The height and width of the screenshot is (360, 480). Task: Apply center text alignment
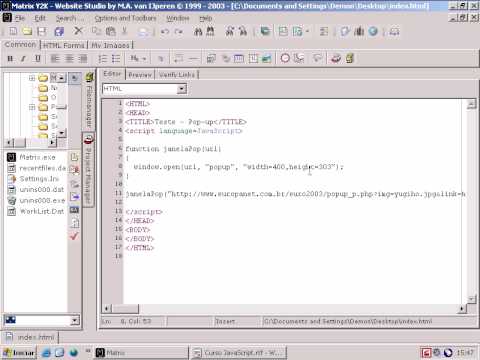[x=69, y=59]
